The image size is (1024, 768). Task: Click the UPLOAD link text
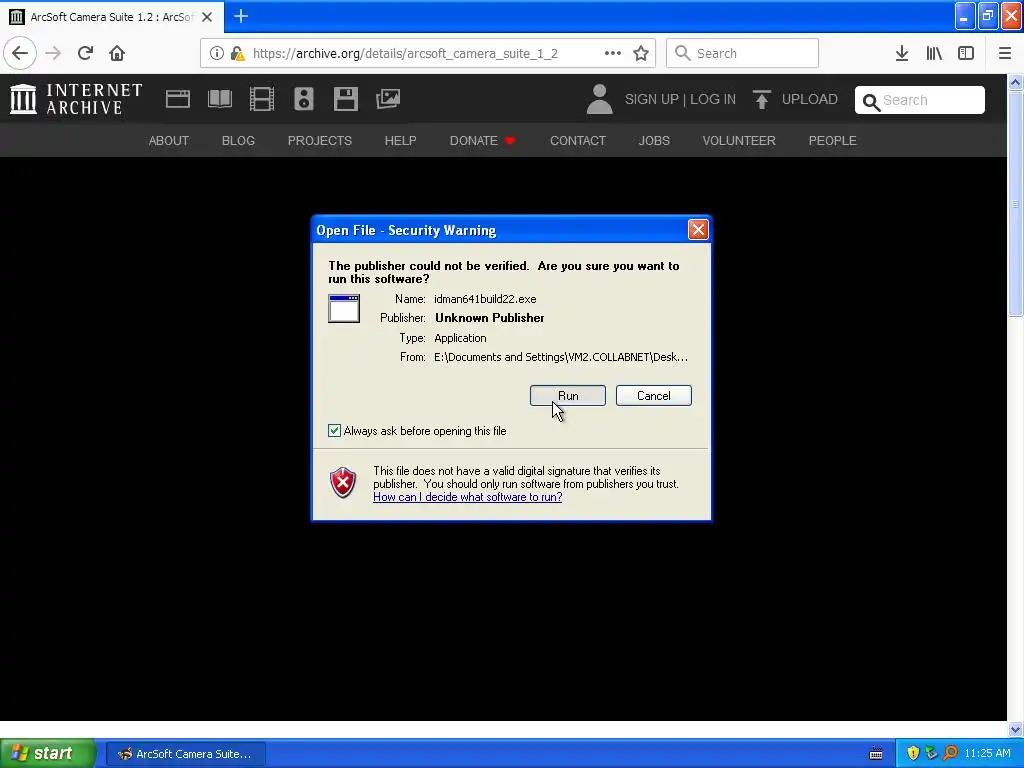[810, 99]
